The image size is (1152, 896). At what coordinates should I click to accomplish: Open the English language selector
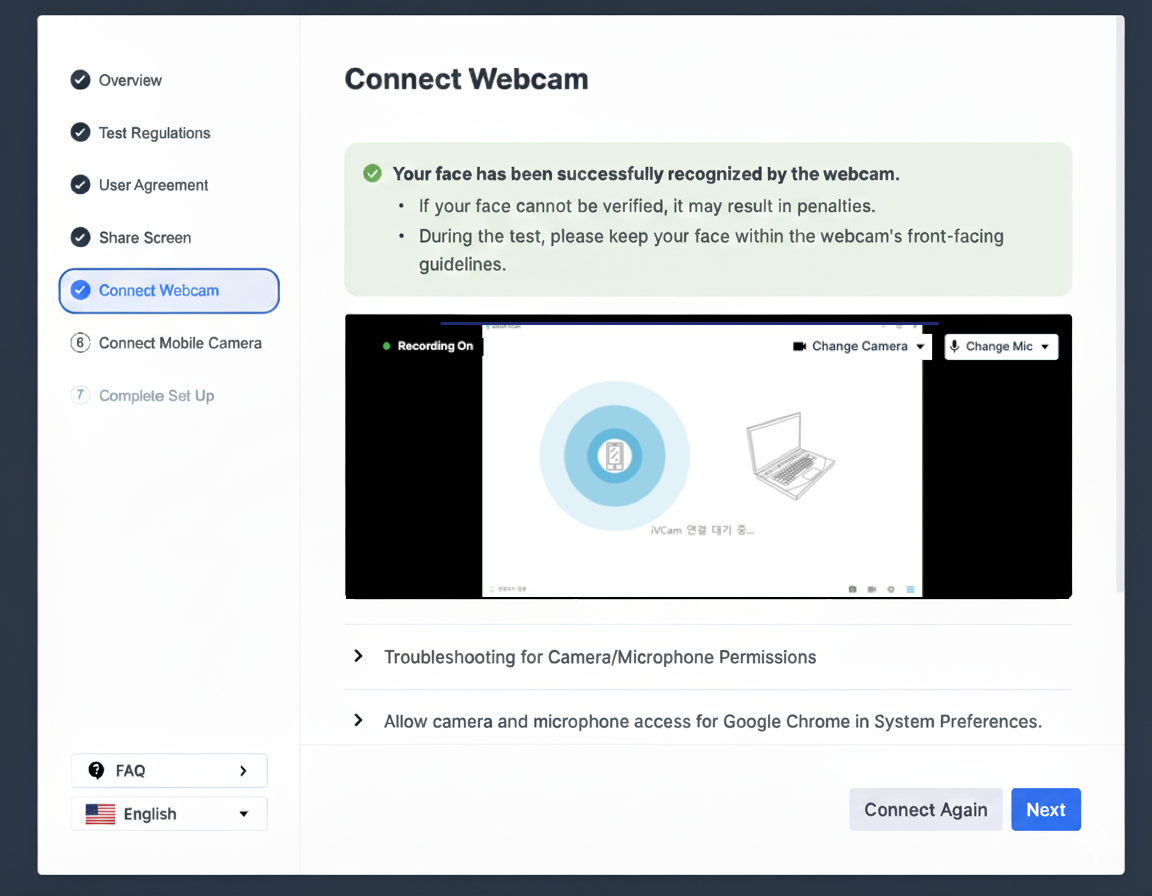tap(169, 814)
